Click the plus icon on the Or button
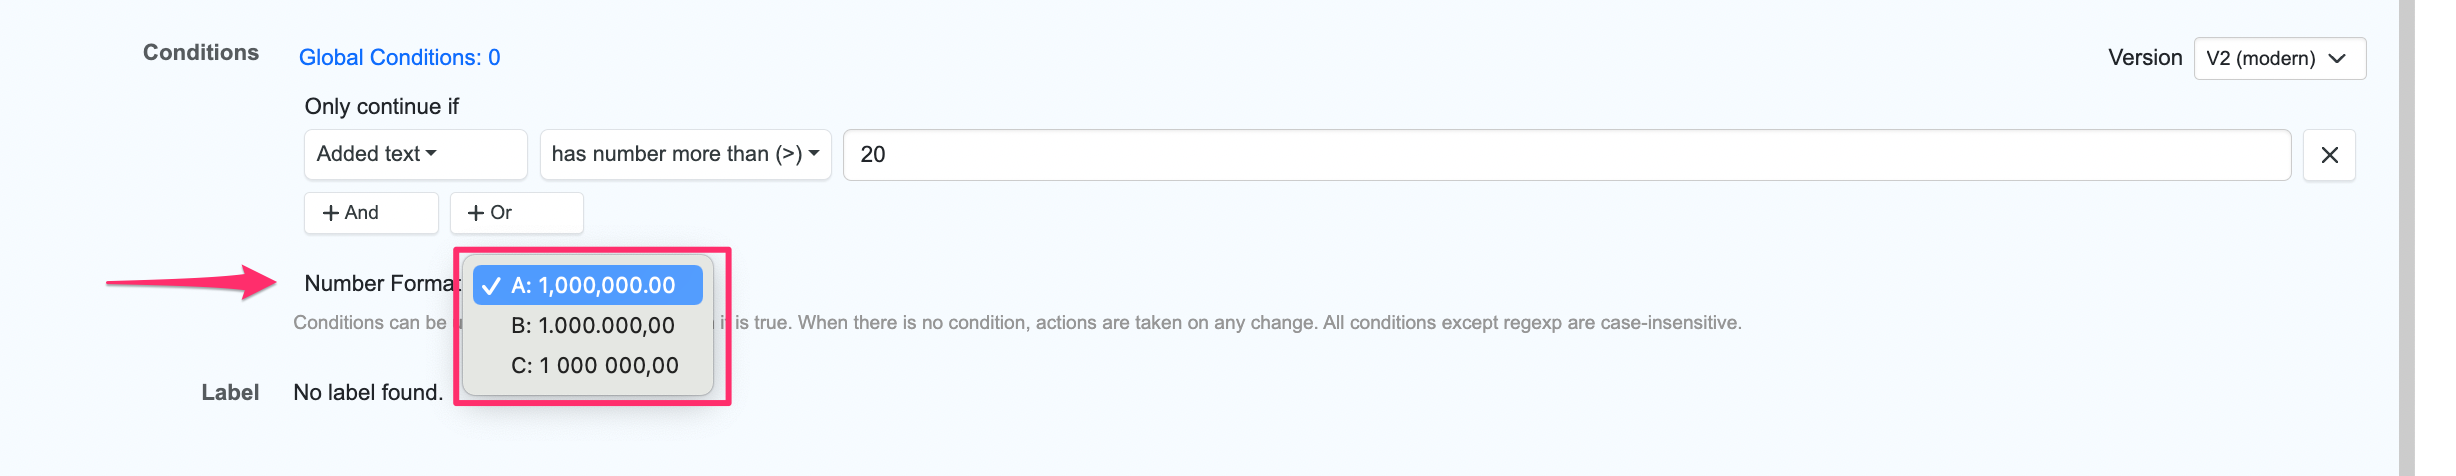2456x476 pixels. coord(476,213)
